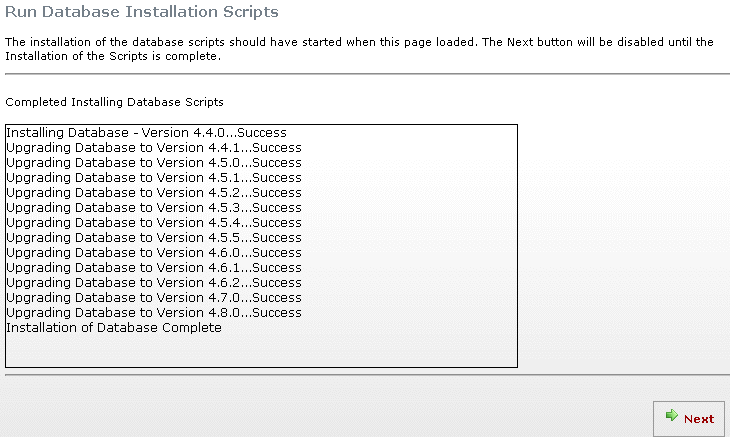
Task: Select the Upgrading to Version 4.6.1 line
Action: pos(154,267)
